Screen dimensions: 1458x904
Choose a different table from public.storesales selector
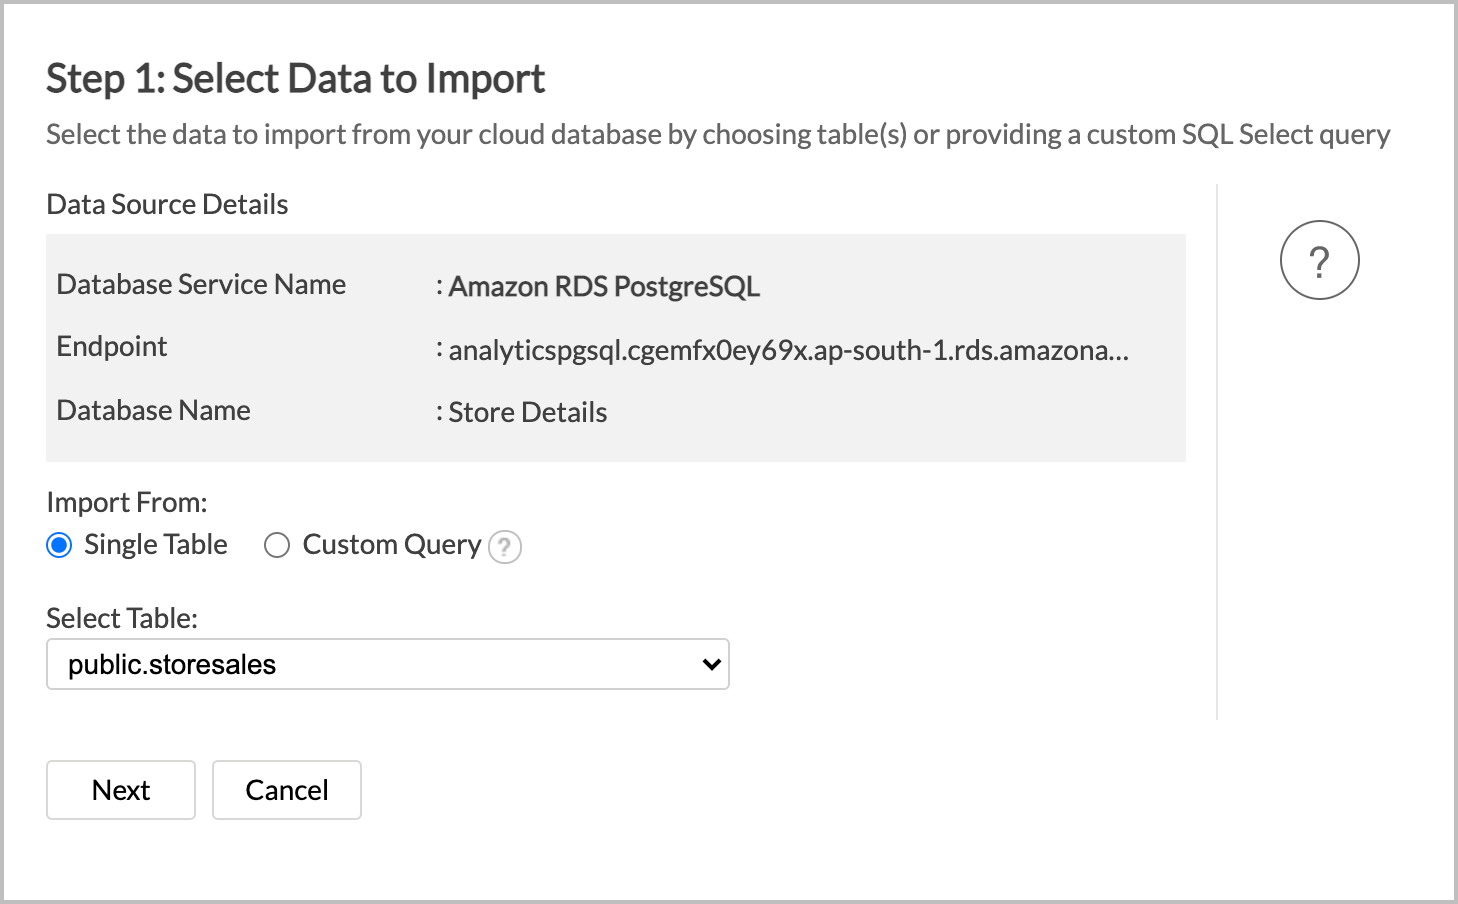tap(388, 664)
